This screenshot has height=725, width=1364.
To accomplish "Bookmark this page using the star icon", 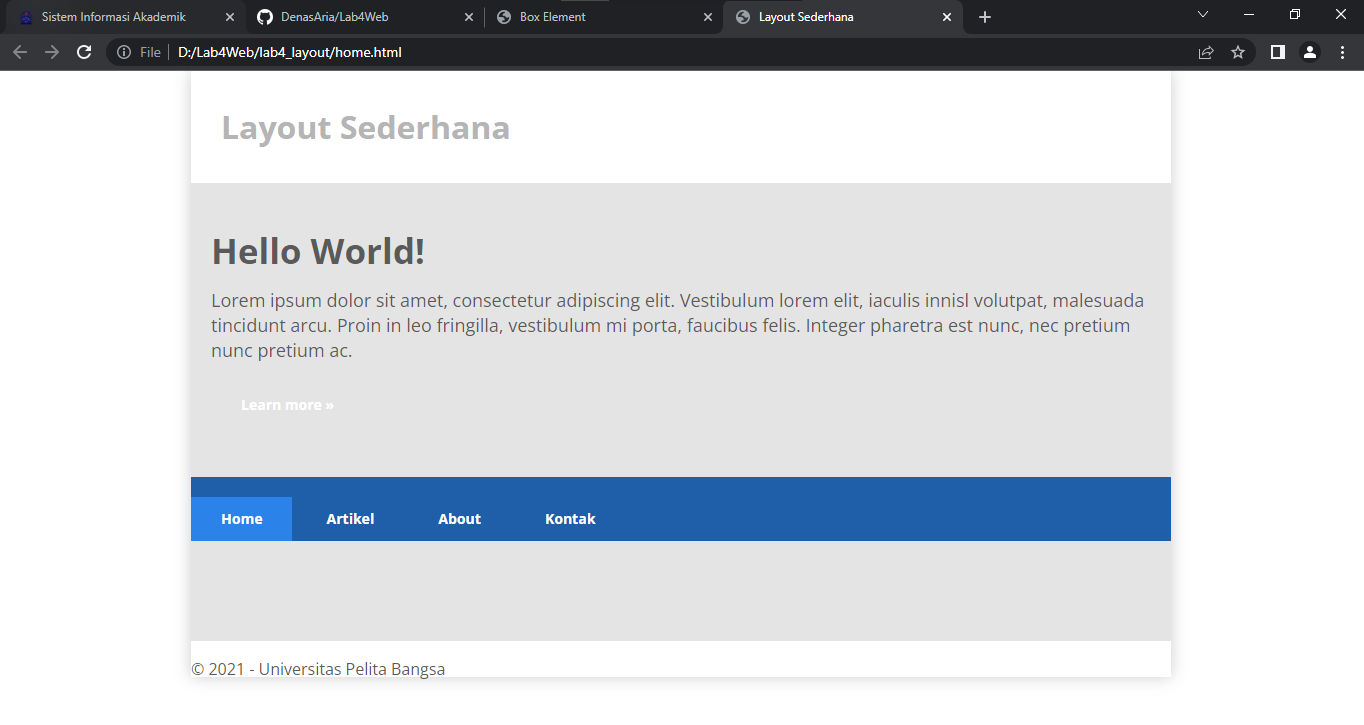I will point(1238,52).
